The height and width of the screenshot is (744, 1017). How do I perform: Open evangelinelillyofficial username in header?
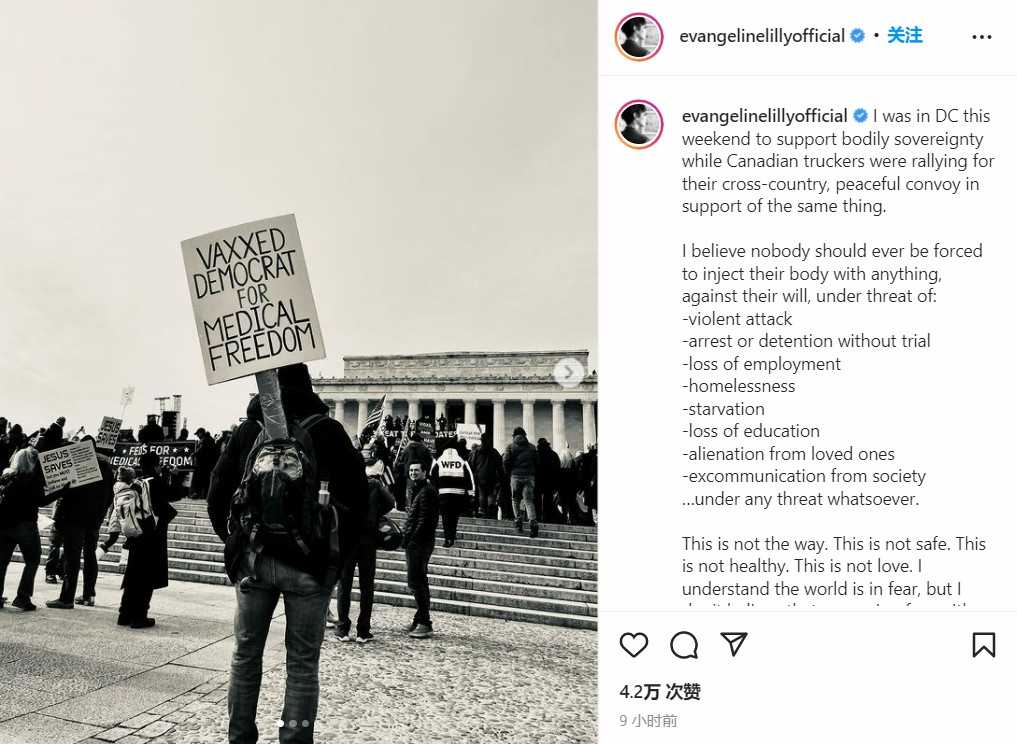pos(761,36)
